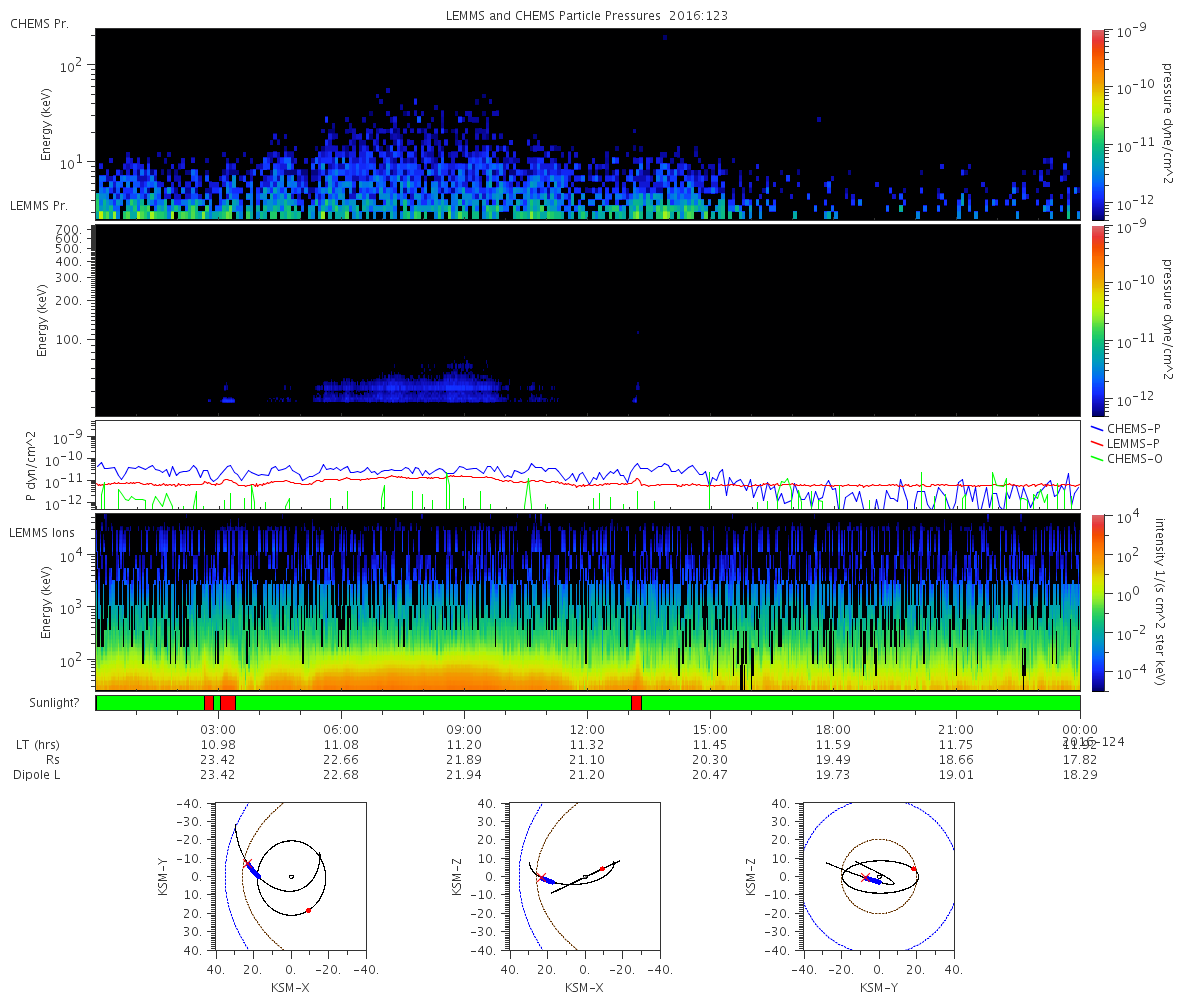
Task: Click the CHEMS-O green legend entry
Action: pyautogui.click(x=1134, y=458)
